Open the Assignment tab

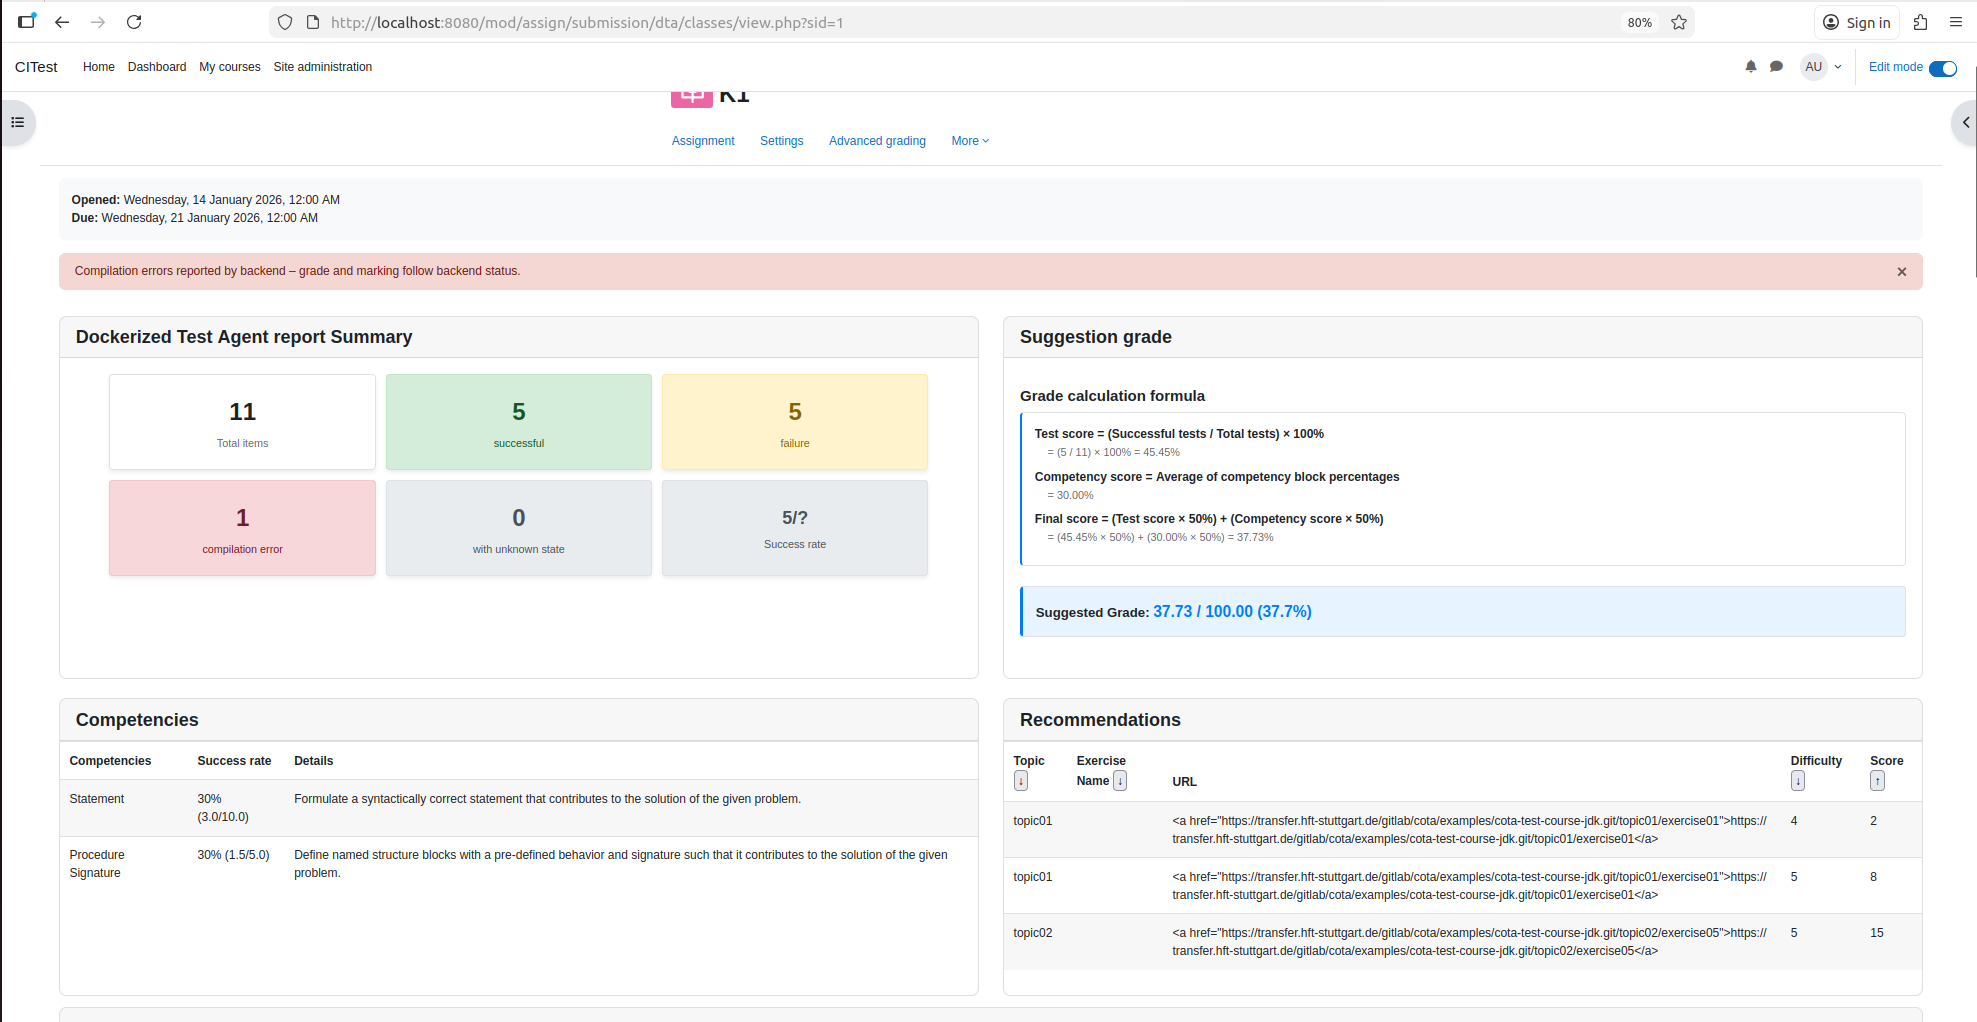[x=703, y=141]
